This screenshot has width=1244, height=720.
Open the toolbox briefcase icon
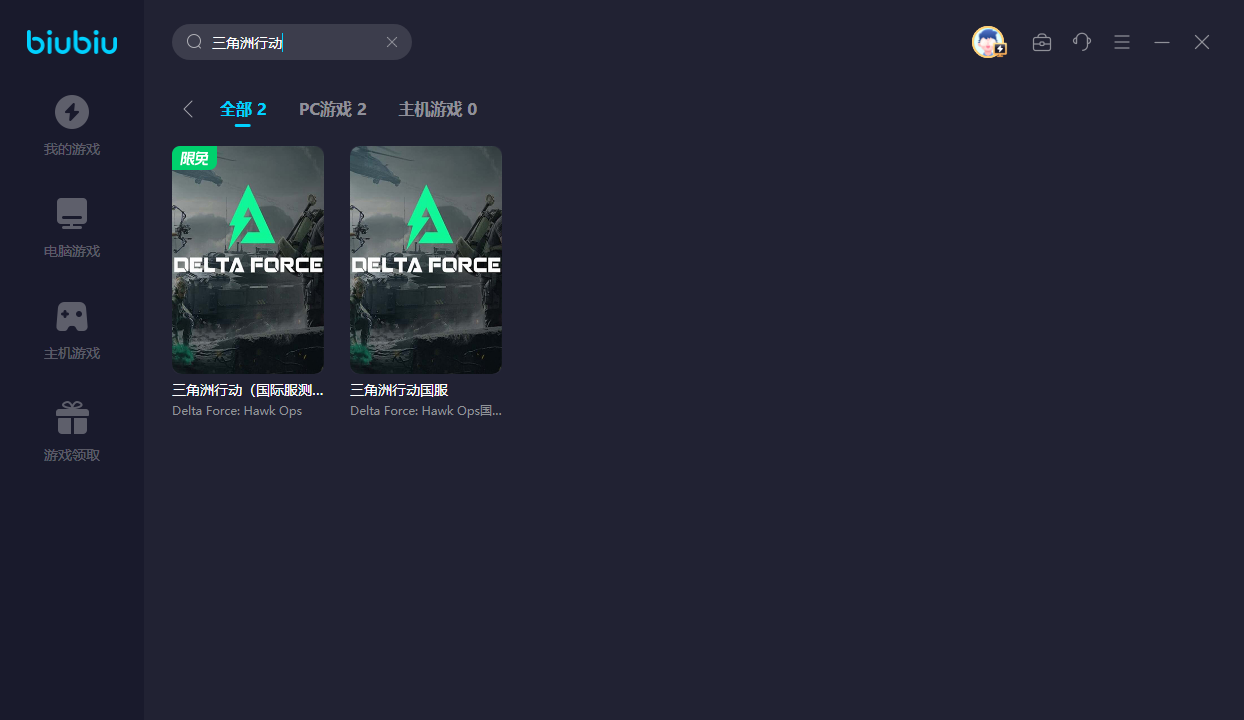click(x=1042, y=42)
